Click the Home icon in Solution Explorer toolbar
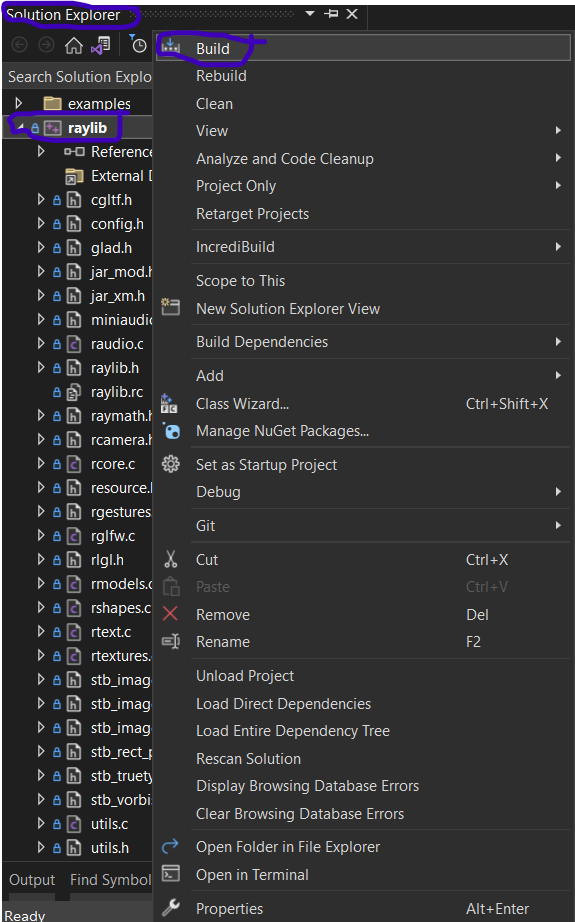The image size is (575, 922). (73, 45)
